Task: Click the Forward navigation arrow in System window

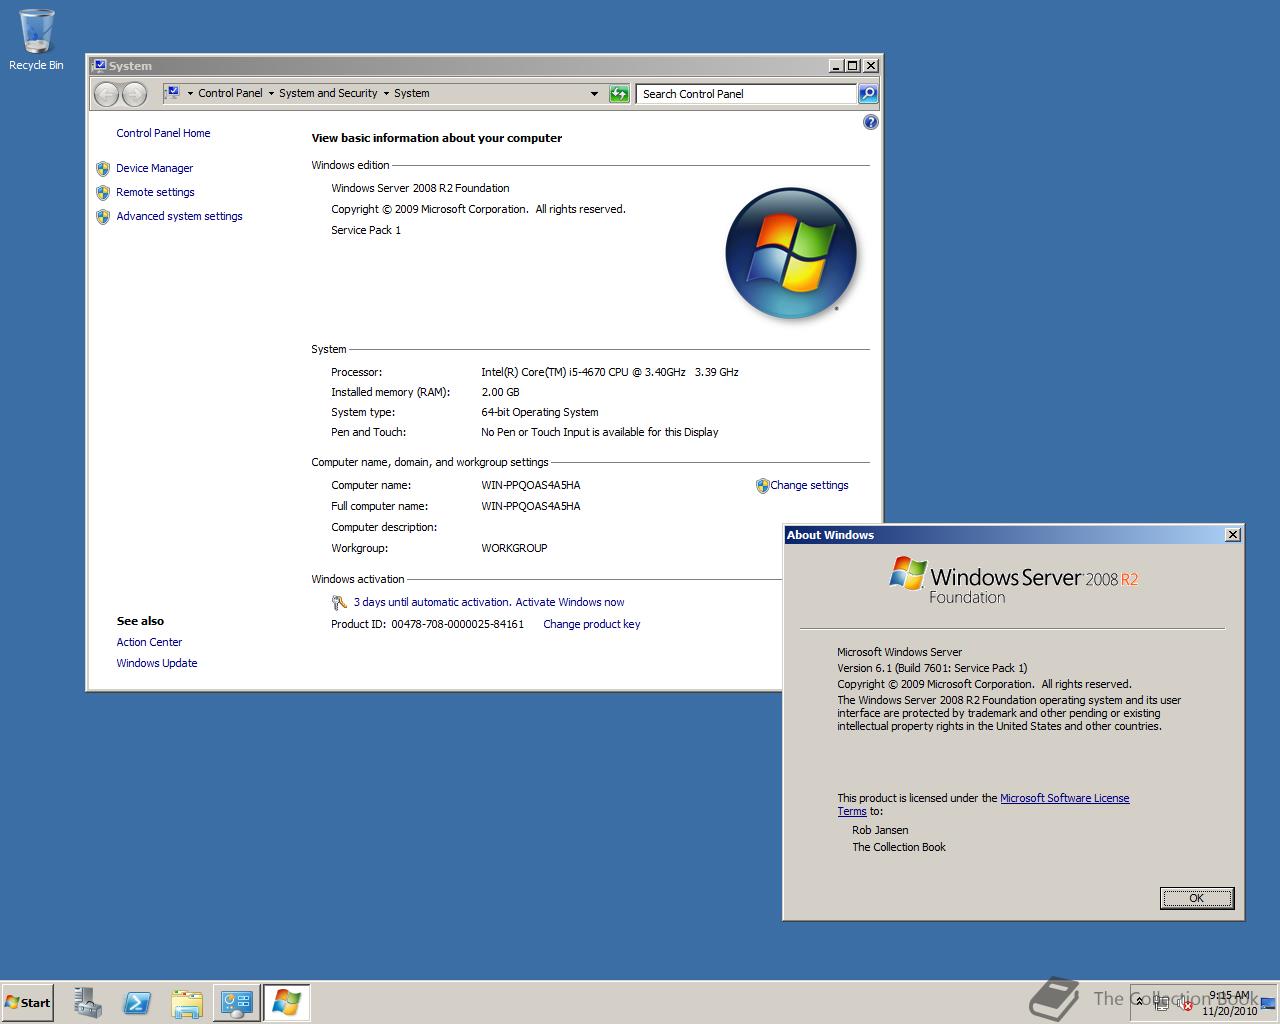Action: (x=135, y=94)
